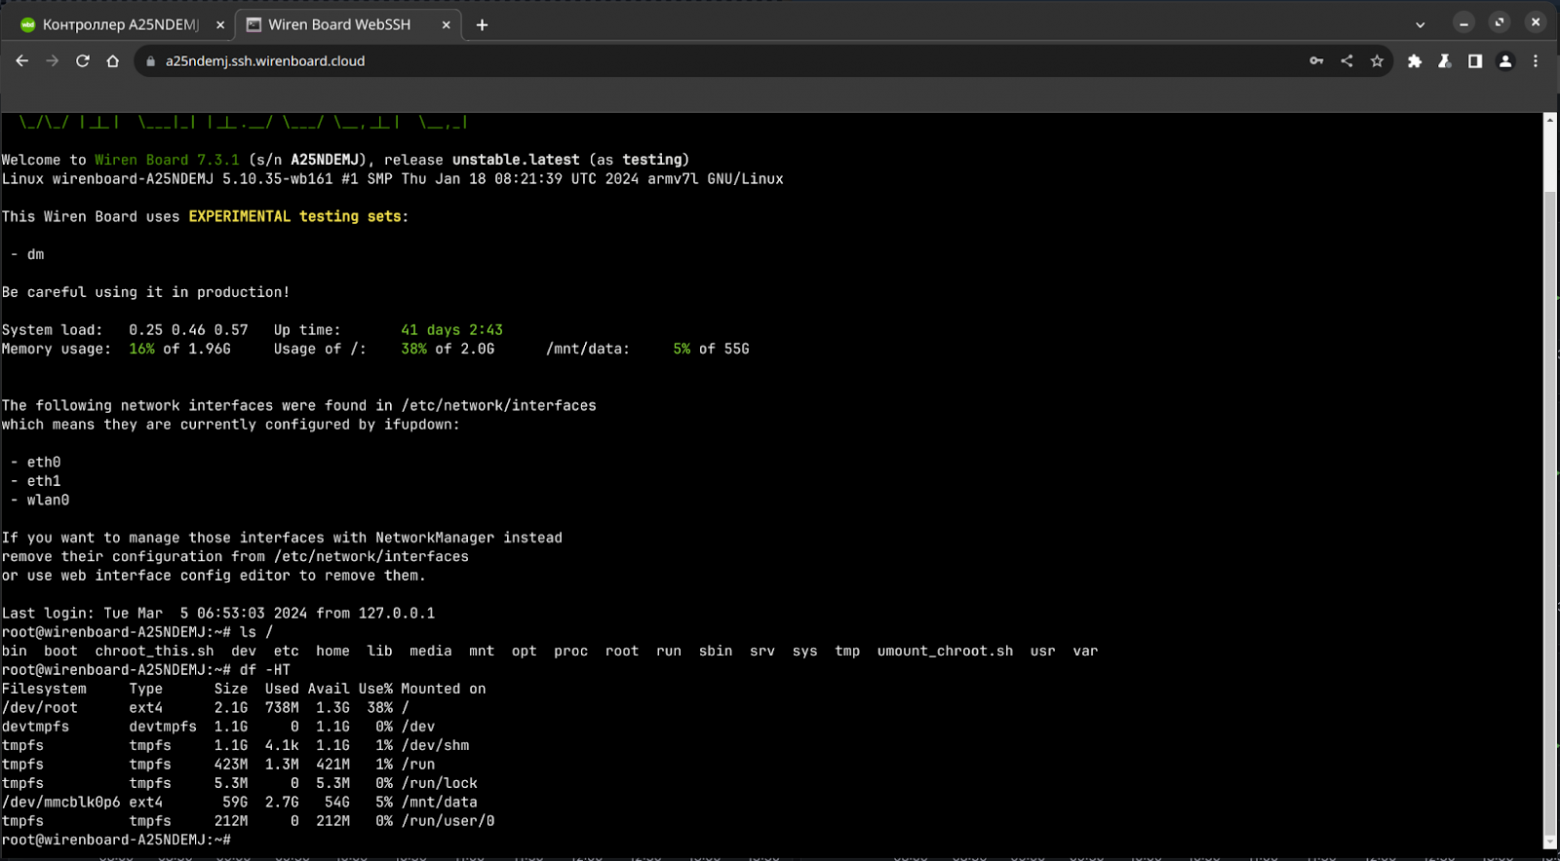
Task: Click the uptime value '41 days 2:43'
Action: click(x=452, y=330)
